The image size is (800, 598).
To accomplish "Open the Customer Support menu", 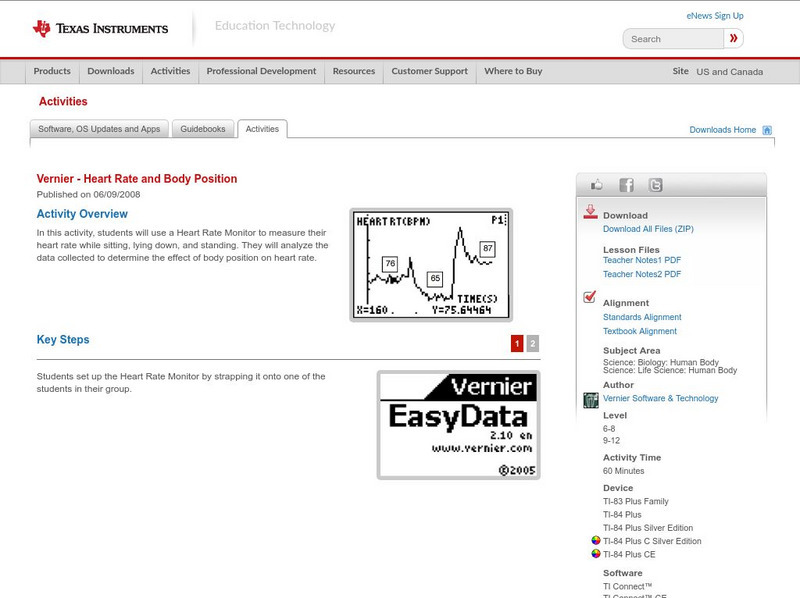I will (430, 71).
